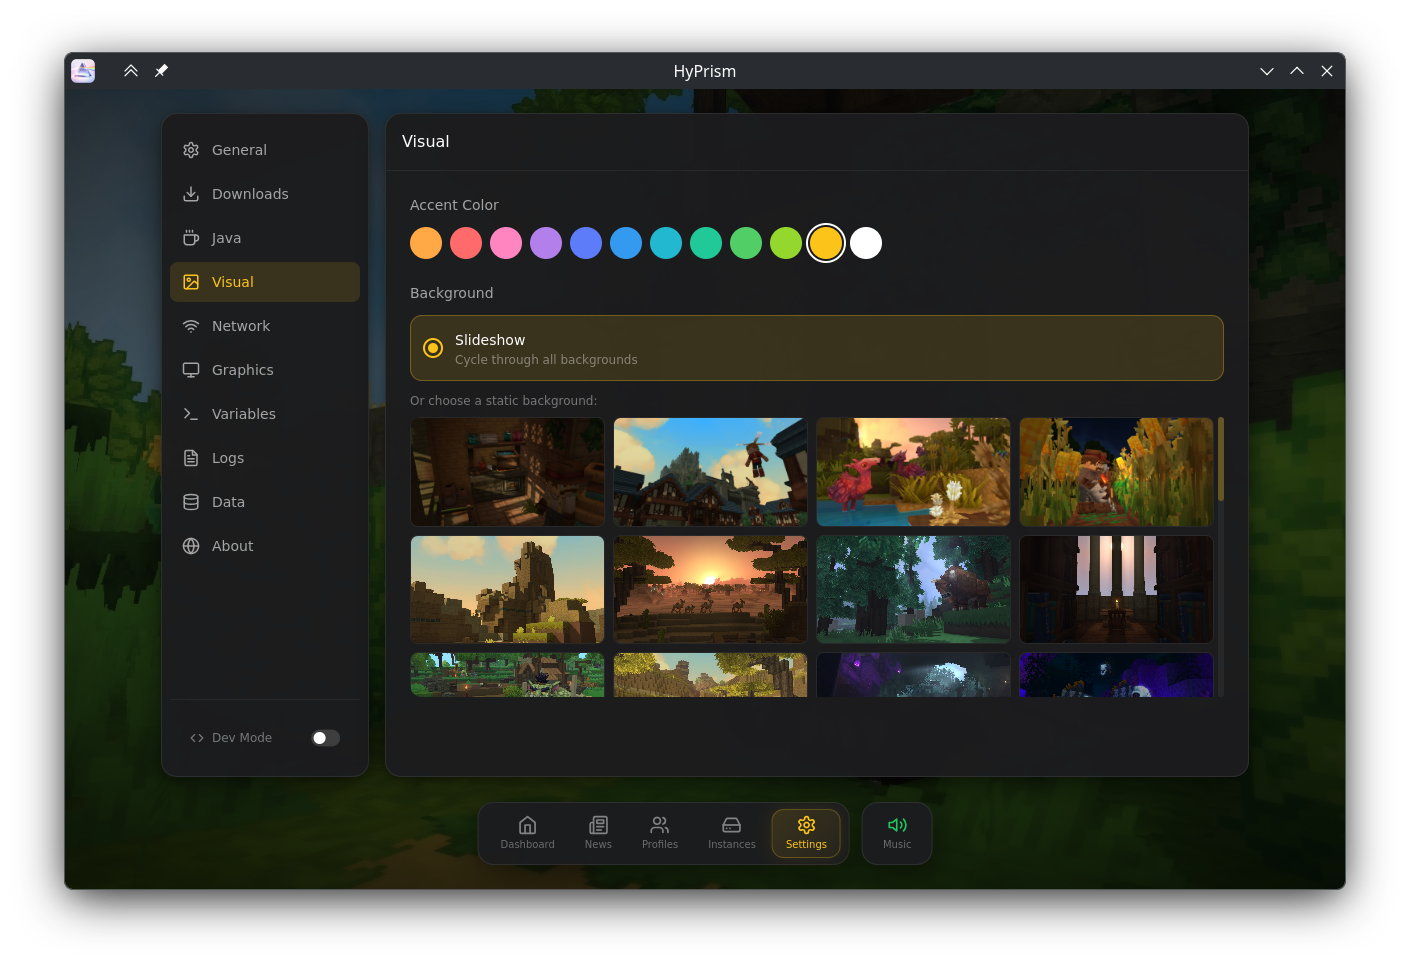Open the Variables settings section

click(x=265, y=414)
